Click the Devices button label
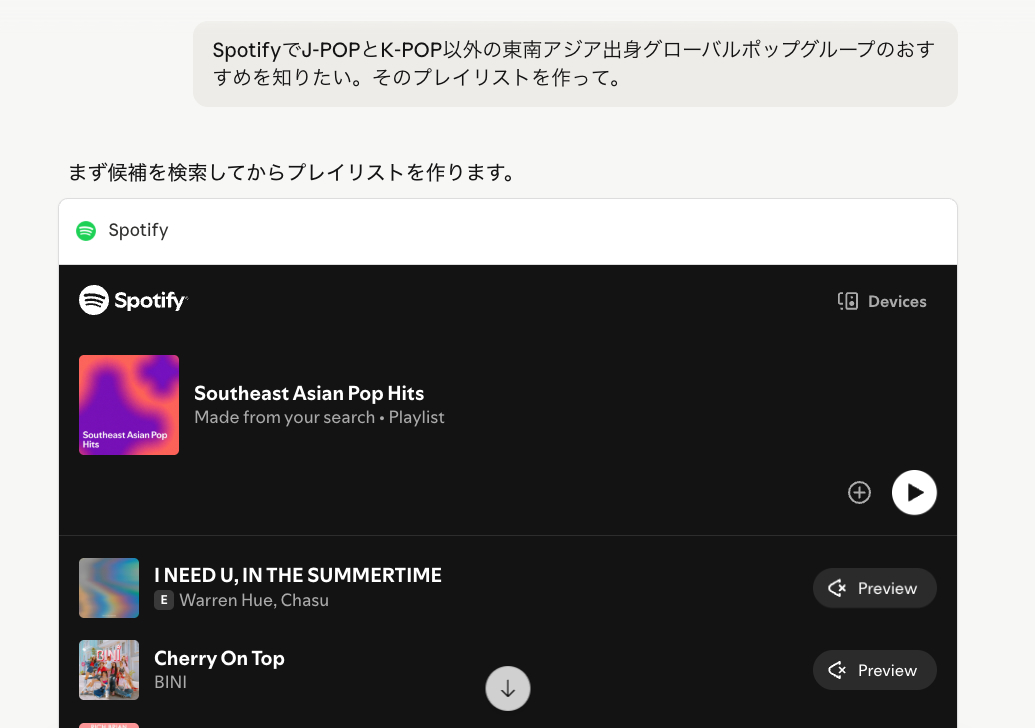This screenshot has width=1035, height=728. pos(897,301)
